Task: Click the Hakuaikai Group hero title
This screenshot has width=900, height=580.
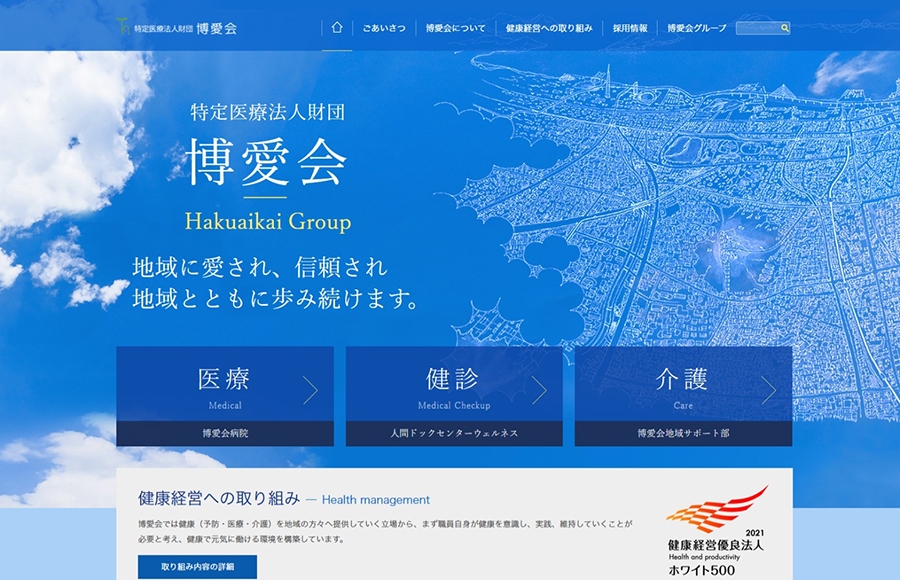Action: (x=267, y=222)
